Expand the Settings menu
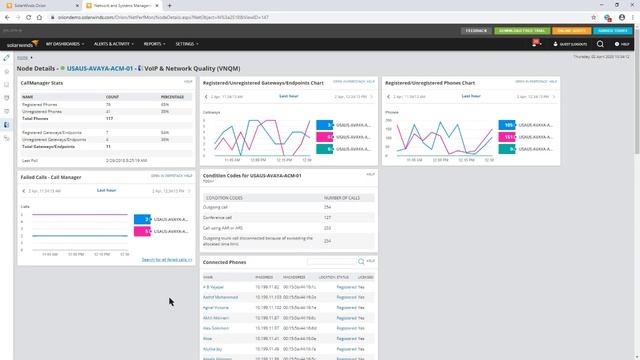 187,44
